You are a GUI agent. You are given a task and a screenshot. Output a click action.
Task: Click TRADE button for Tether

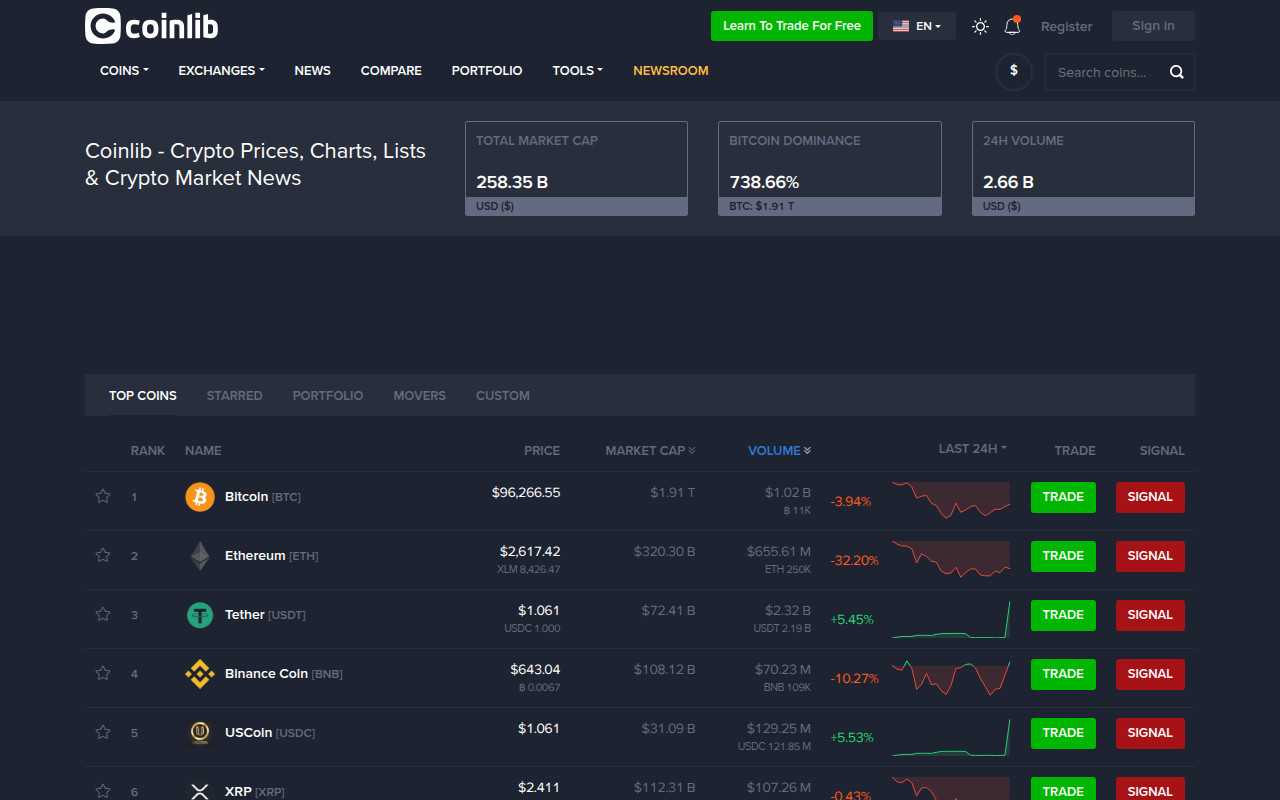click(1063, 615)
